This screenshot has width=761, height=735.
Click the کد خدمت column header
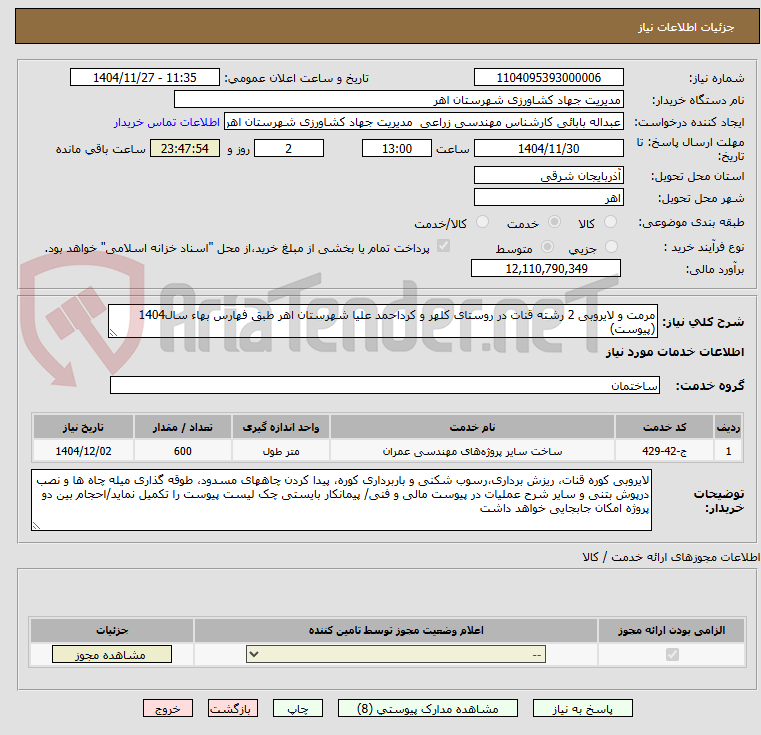pyautogui.click(x=664, y=427)
